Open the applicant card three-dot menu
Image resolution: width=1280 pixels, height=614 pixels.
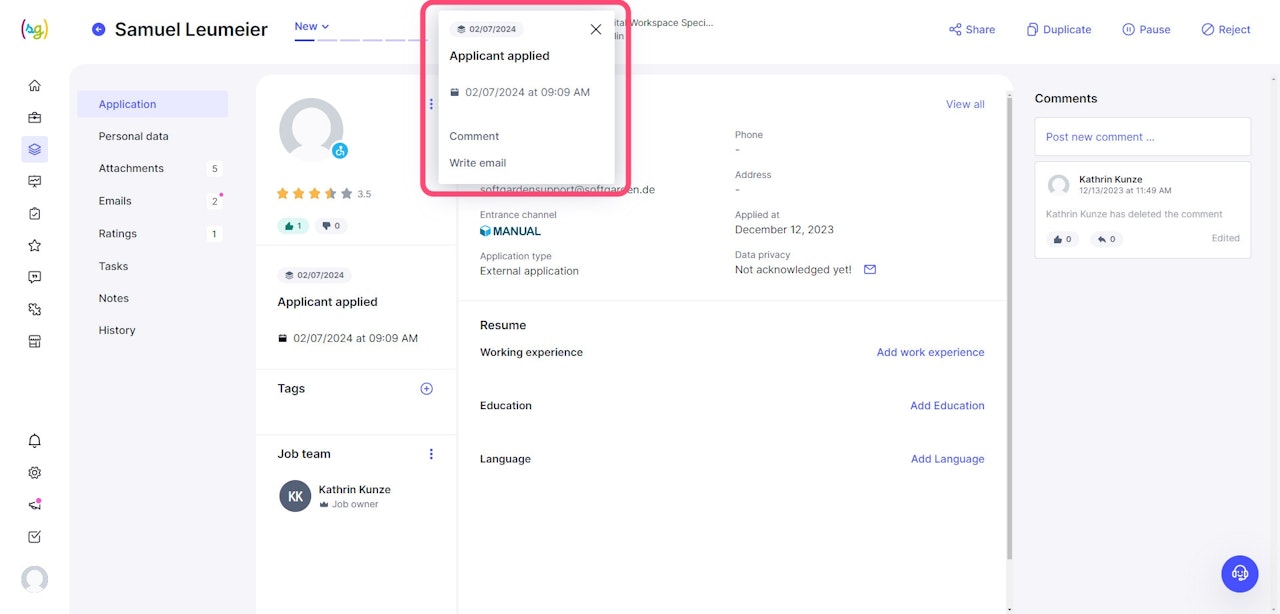(x=431, y=104)
